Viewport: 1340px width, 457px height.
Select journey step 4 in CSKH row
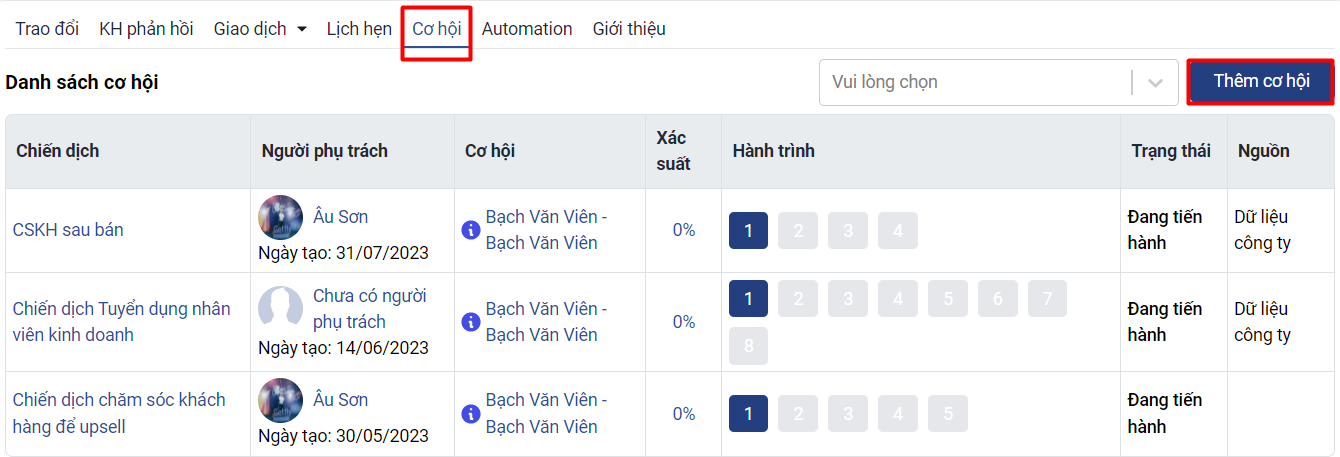898,231
